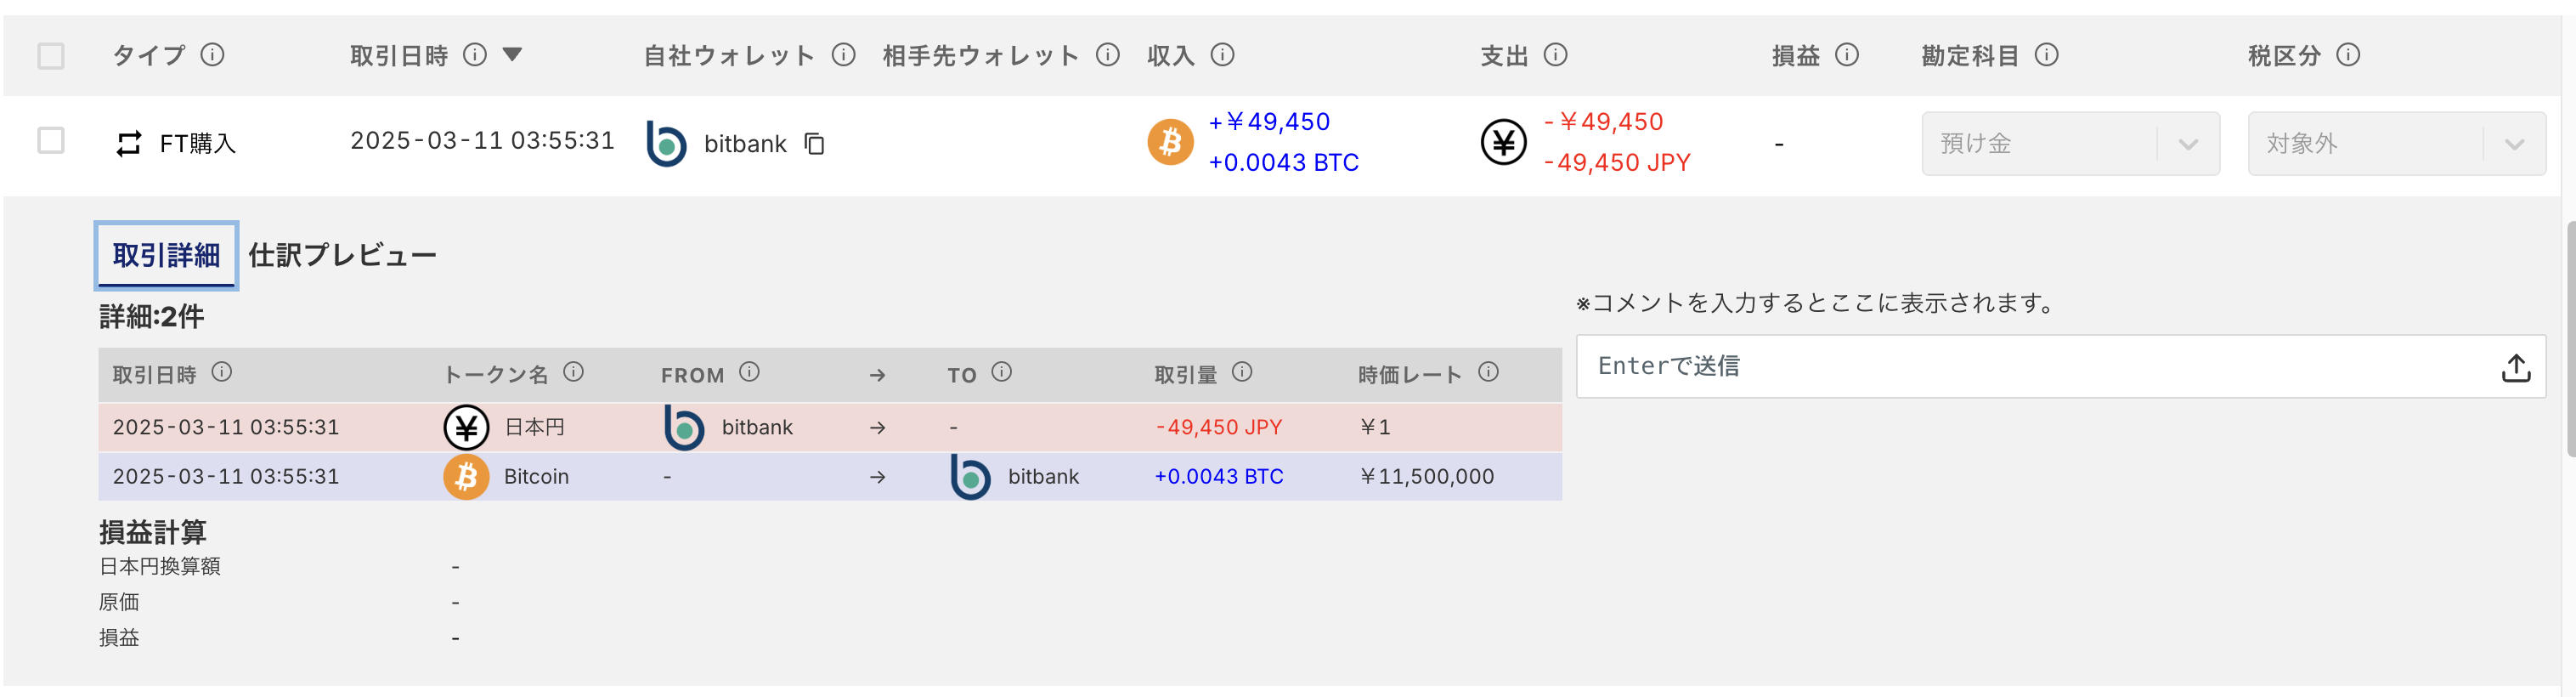Click the Enterで送信 comment input field

point(2040,366)
